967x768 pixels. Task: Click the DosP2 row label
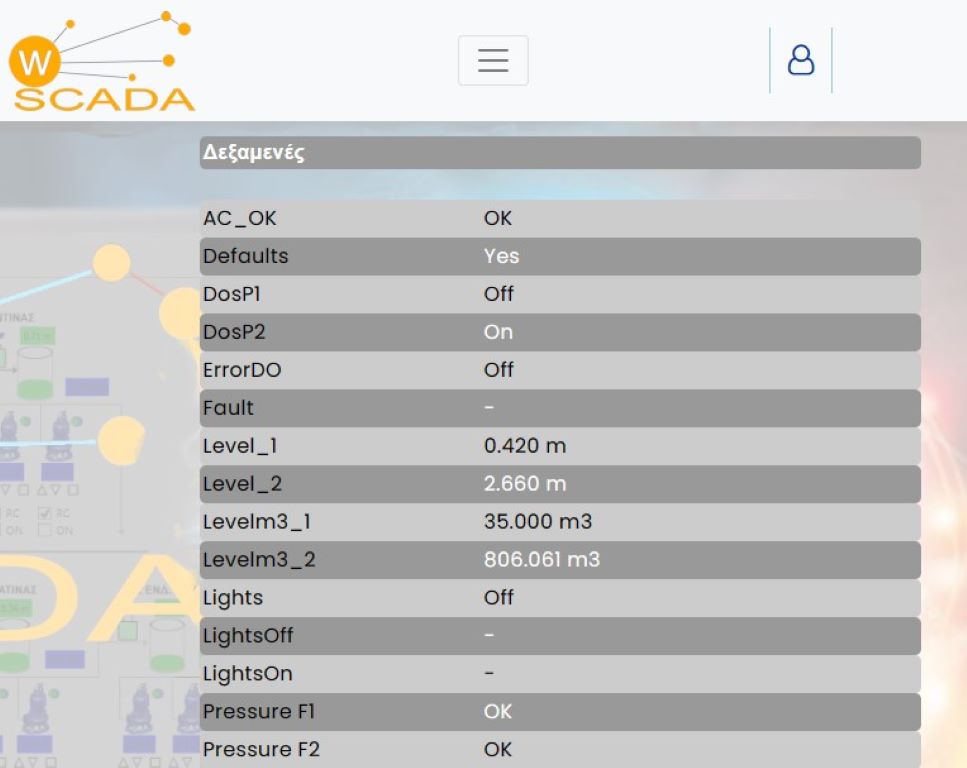[x=234, y=332]
